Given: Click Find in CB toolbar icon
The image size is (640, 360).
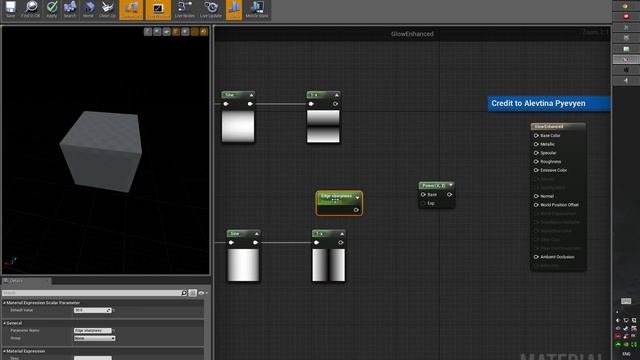Looking at the screenshot, I should pyautogui.click(x=31, y=9).
